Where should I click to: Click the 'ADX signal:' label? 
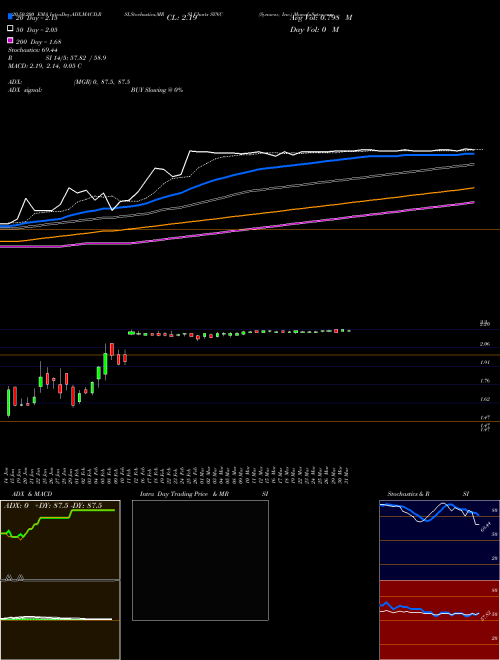pos(25,90)
